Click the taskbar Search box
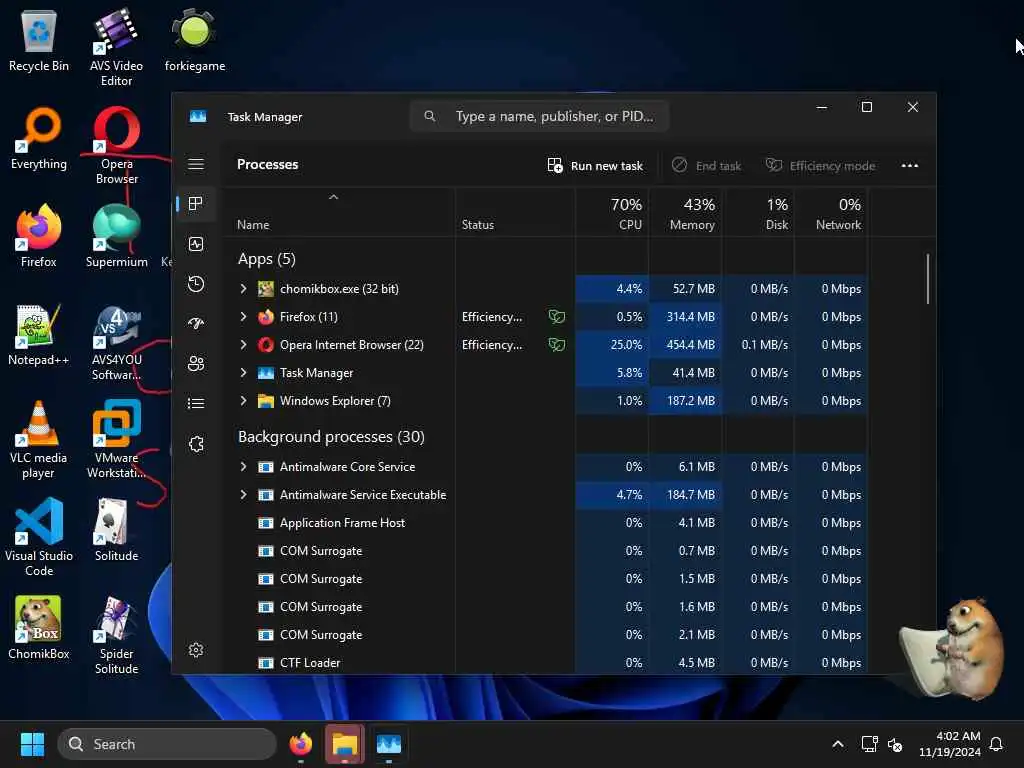The image size is (1024, 768). pos(167,744)
